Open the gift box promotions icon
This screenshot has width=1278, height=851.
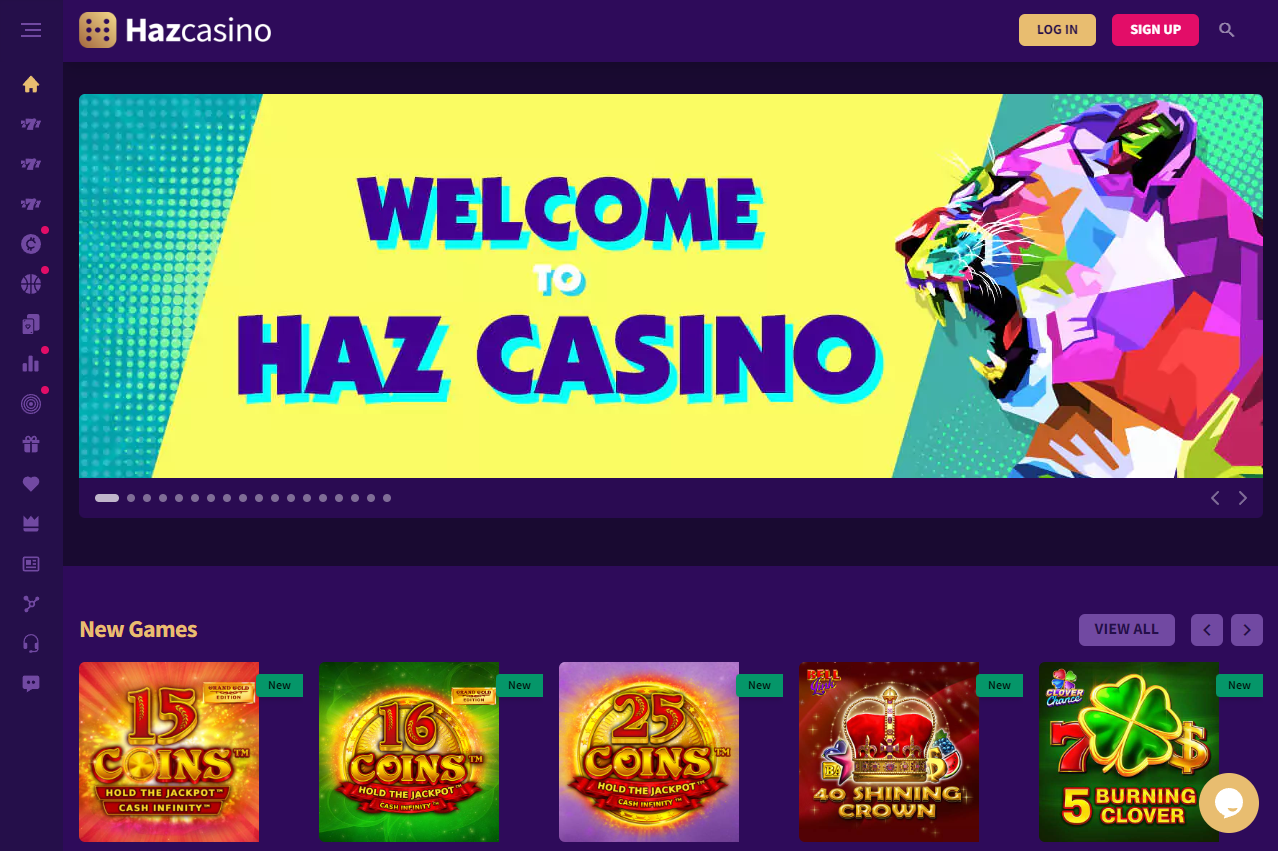[x=31, y=444]
